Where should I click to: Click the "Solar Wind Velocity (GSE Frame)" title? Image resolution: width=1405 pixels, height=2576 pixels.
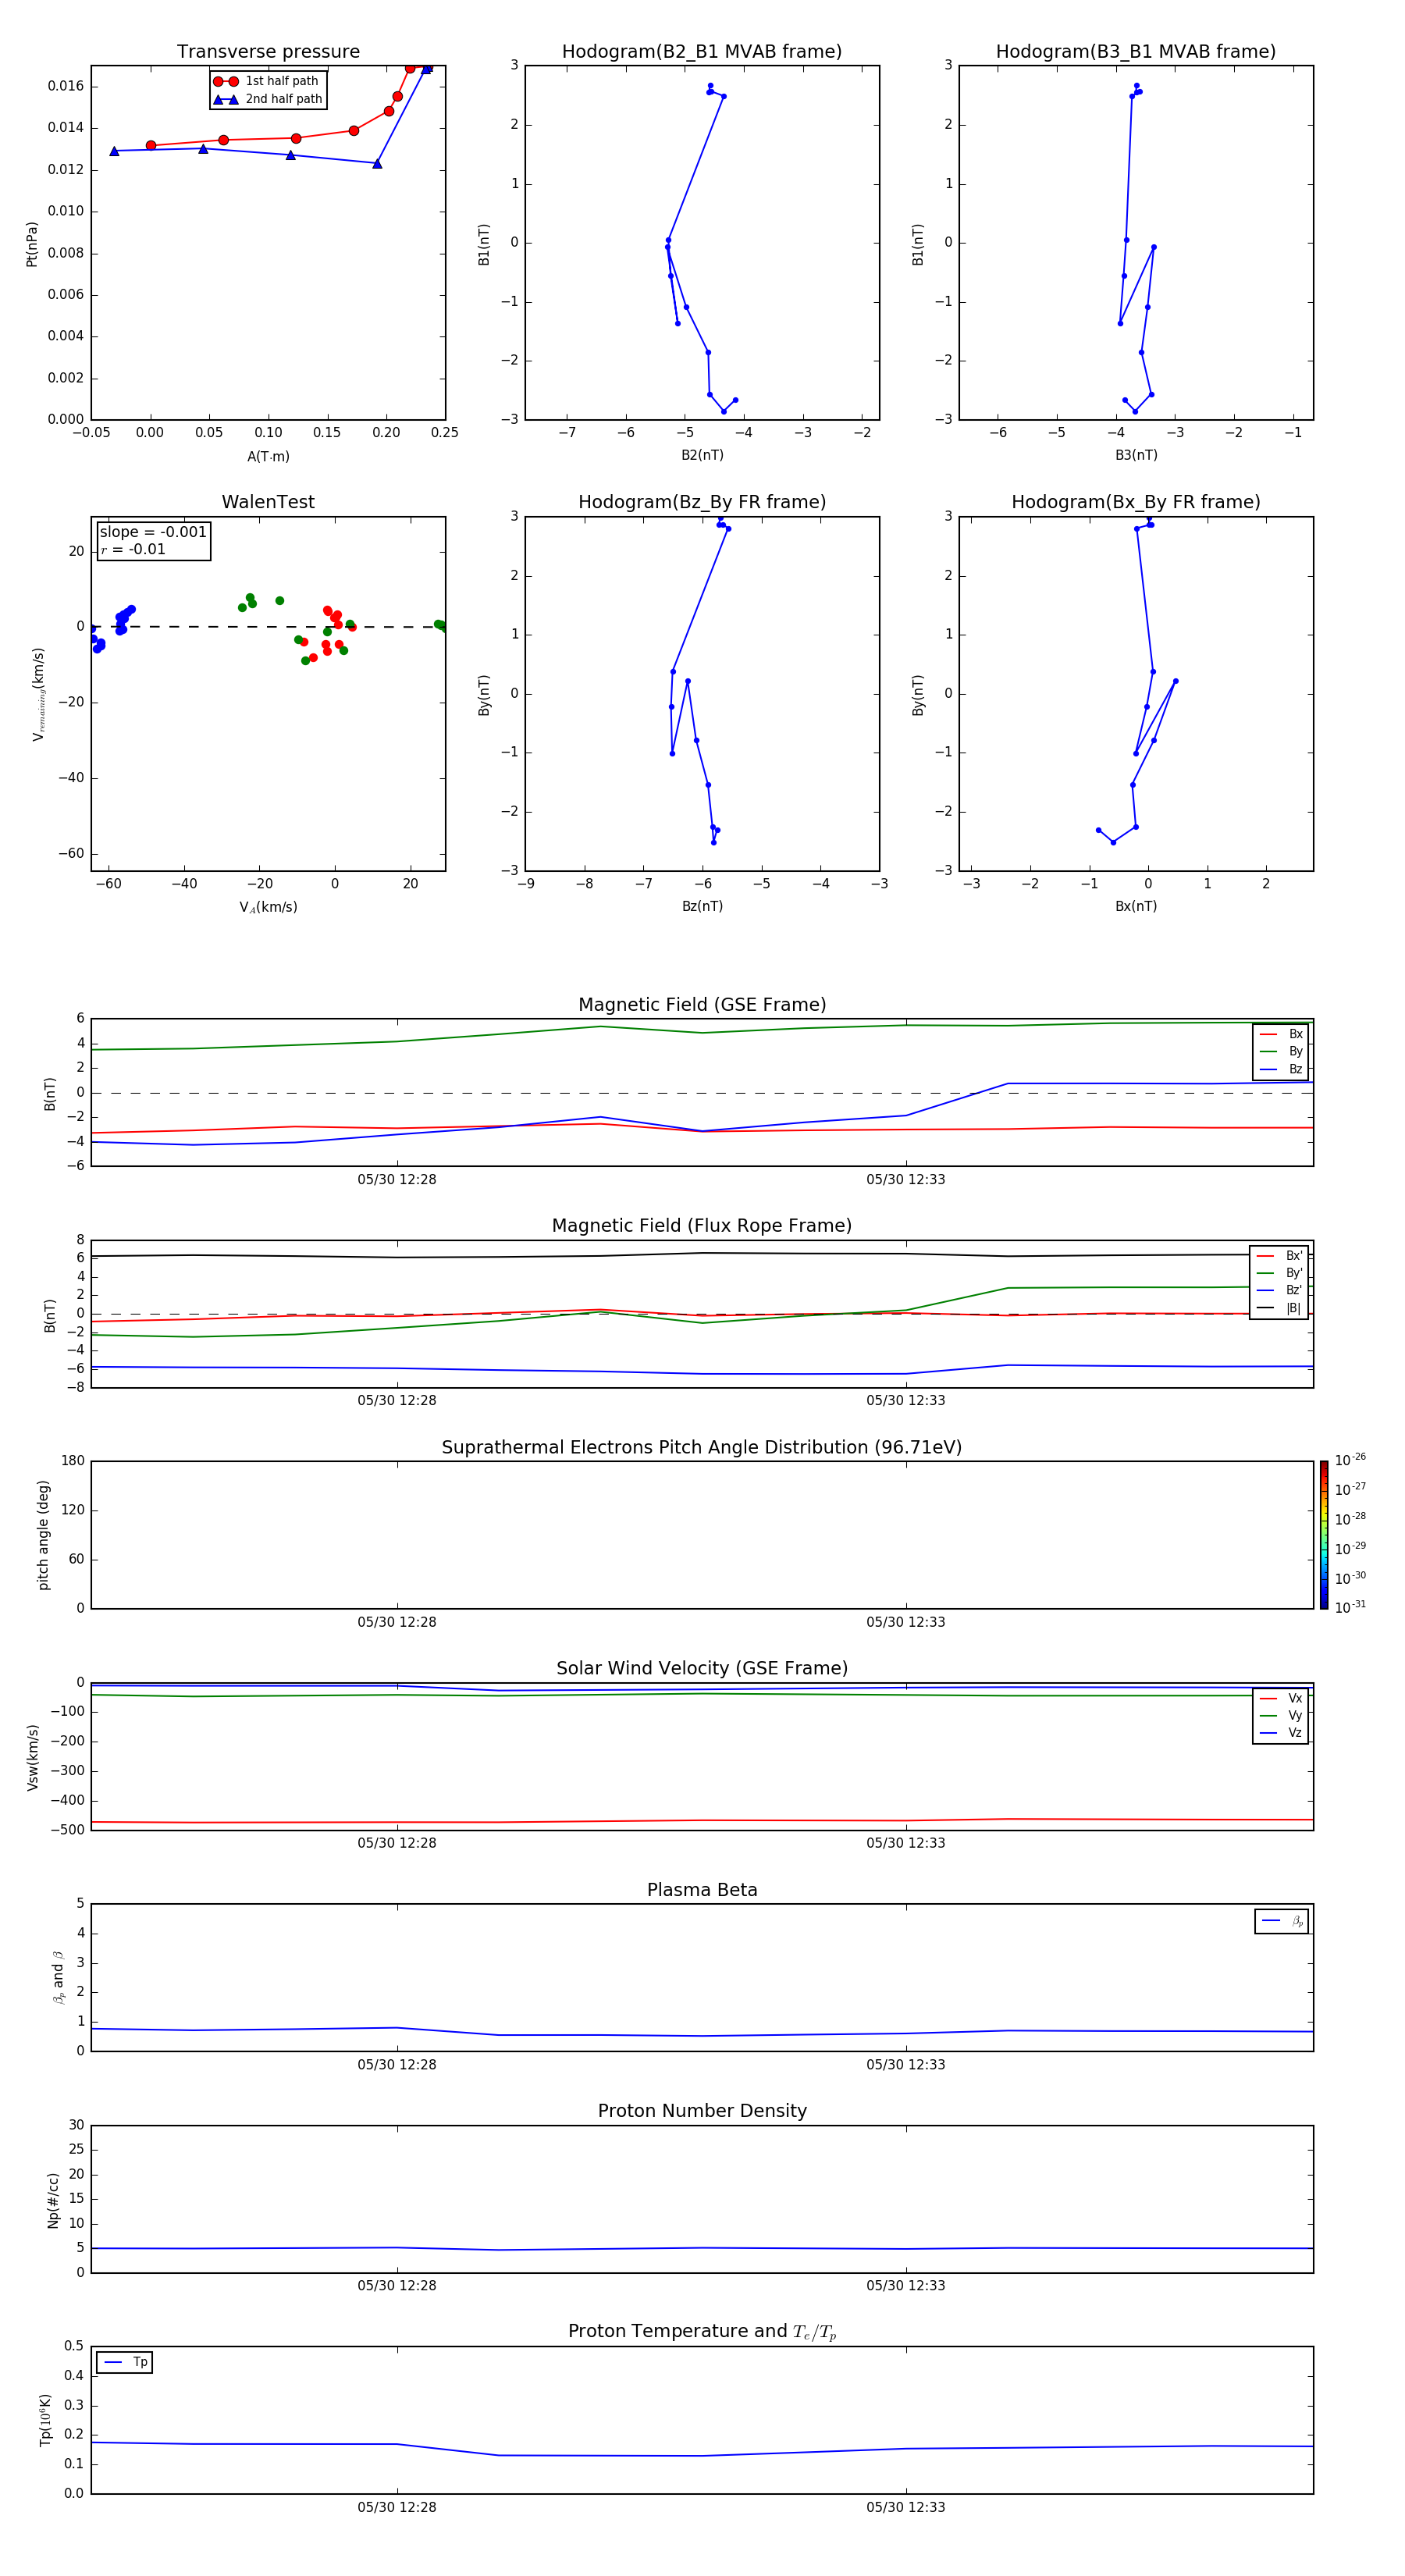click(x=702, y=1668)
